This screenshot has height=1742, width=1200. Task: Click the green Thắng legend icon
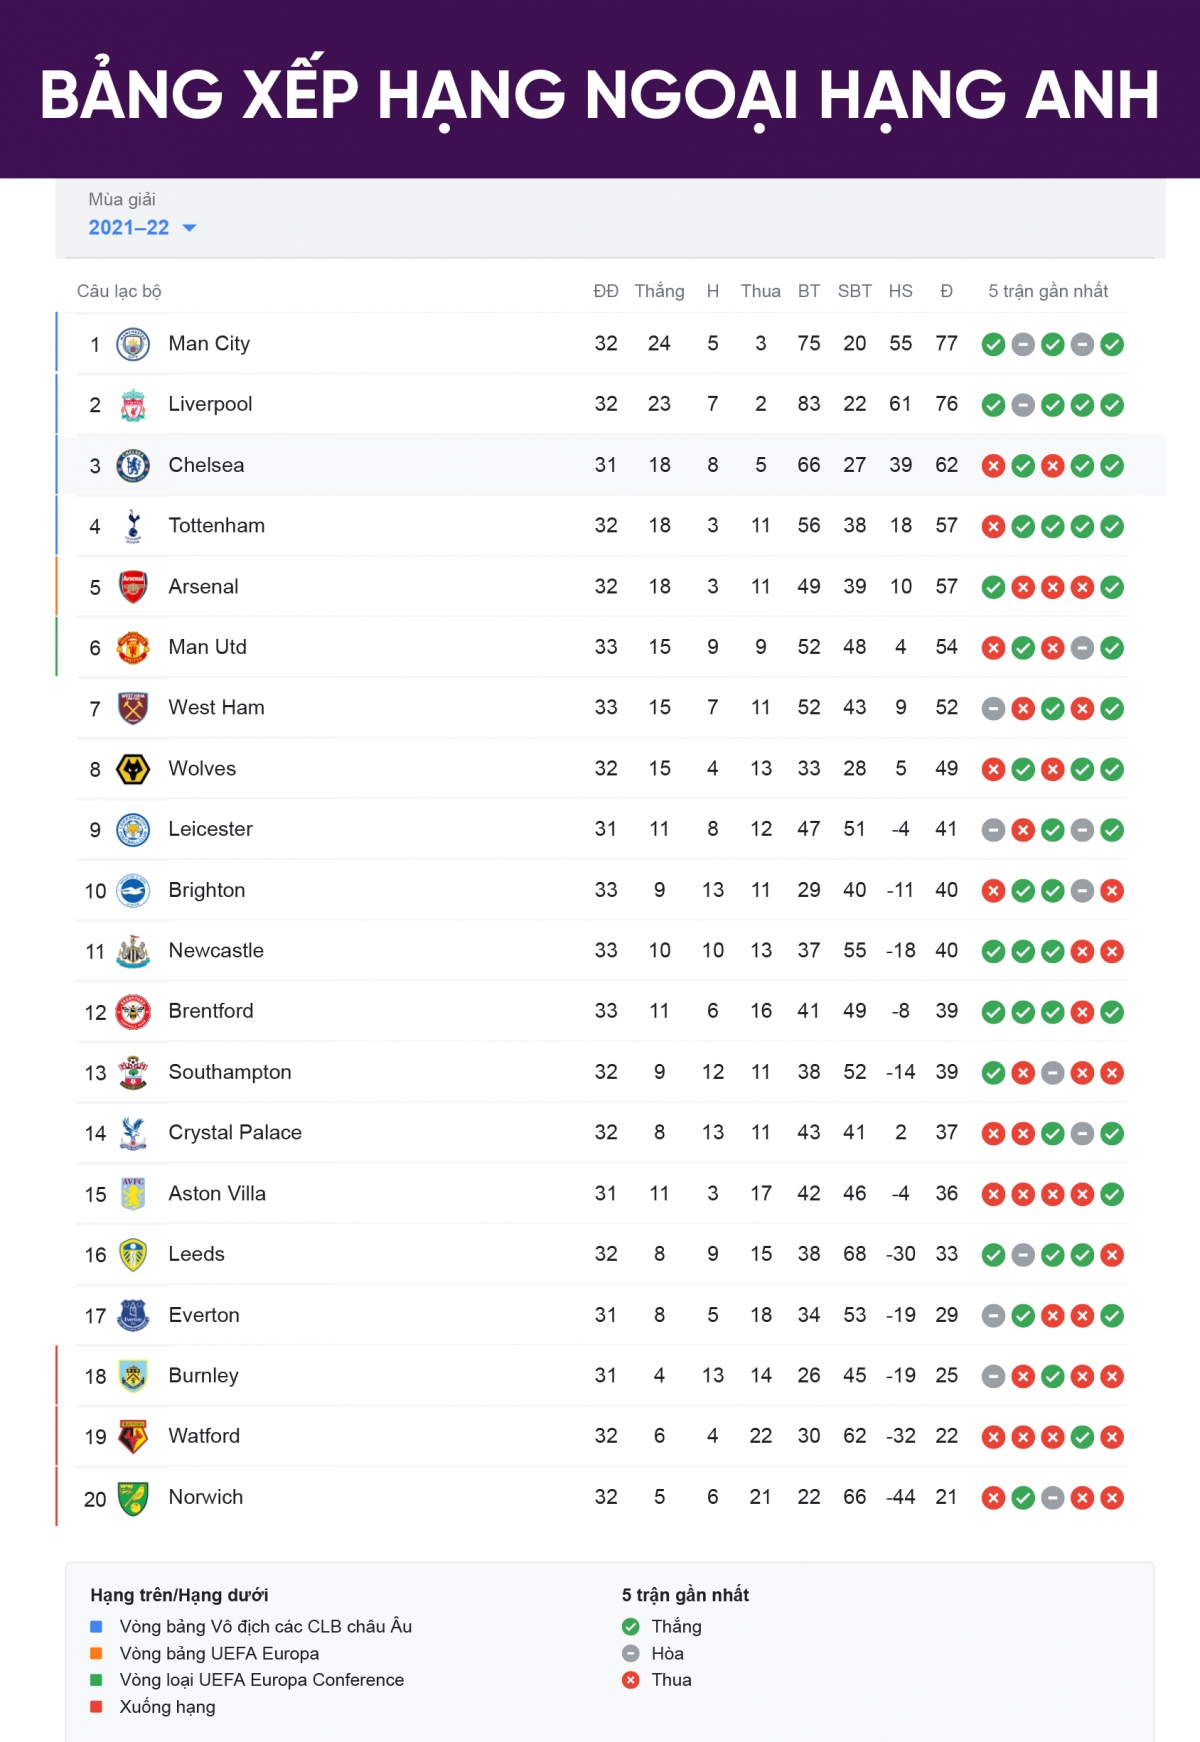[630, 1626]
